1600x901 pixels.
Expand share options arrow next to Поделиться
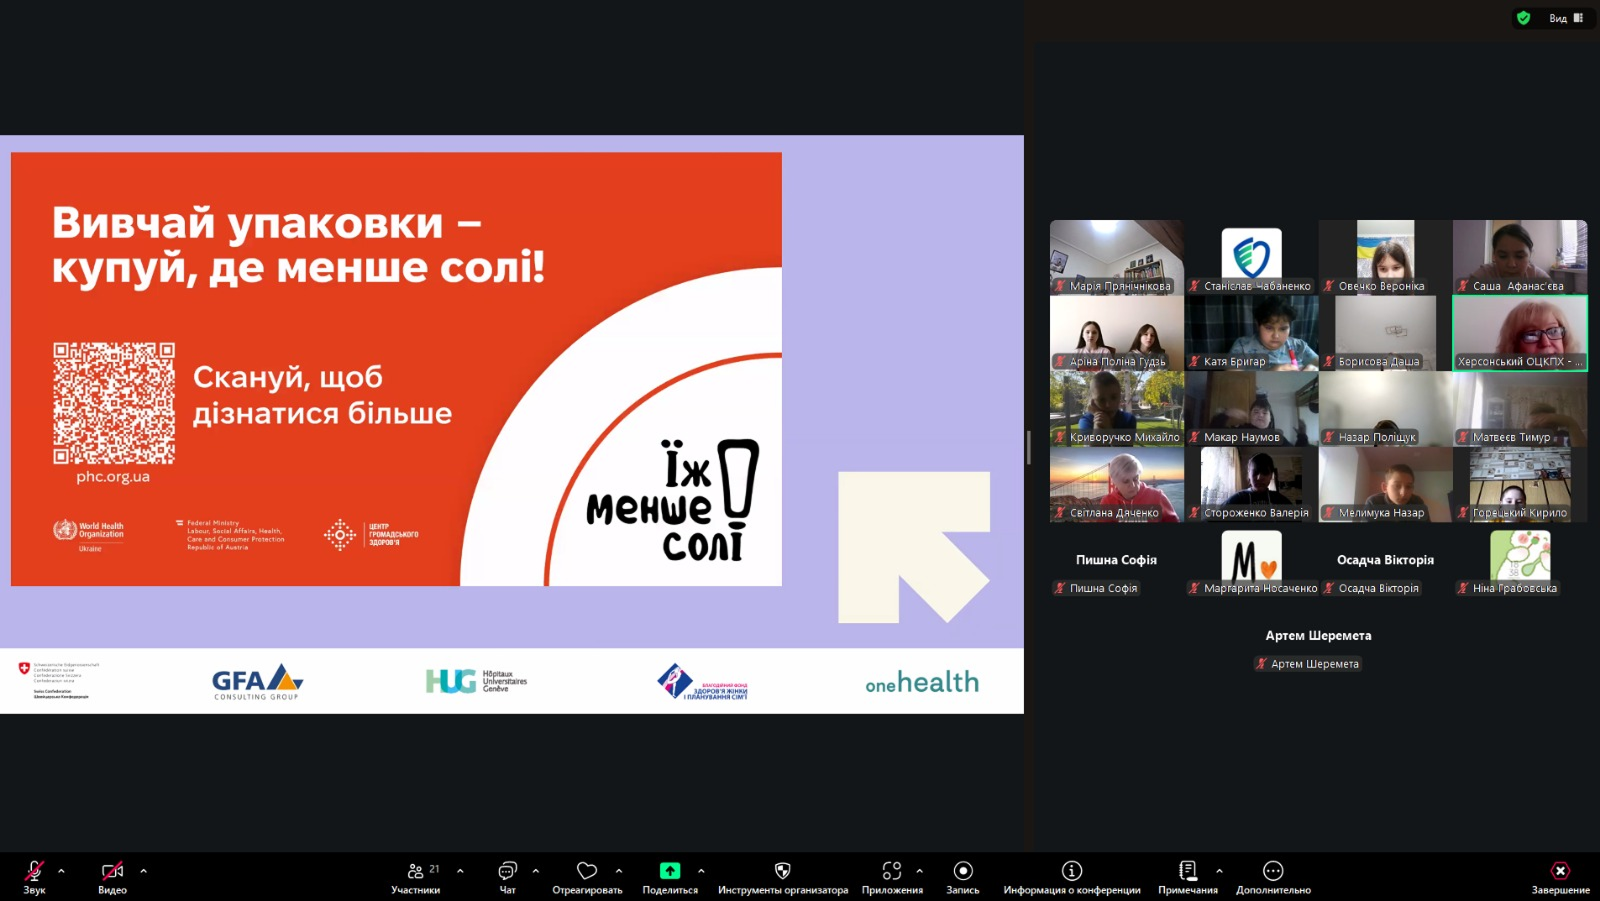coord(701,871)
